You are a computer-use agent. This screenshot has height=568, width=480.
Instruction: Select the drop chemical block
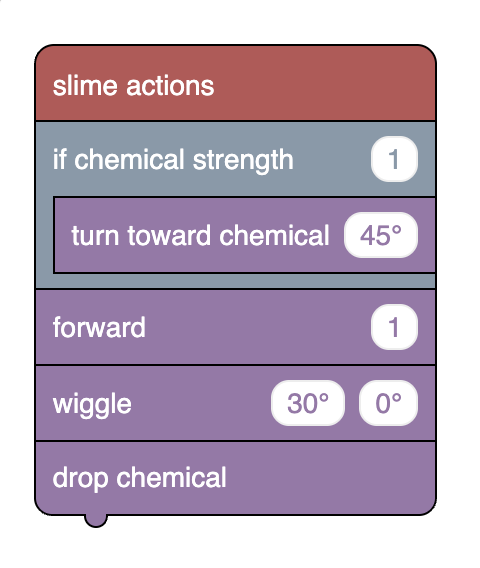coord(235,478)
